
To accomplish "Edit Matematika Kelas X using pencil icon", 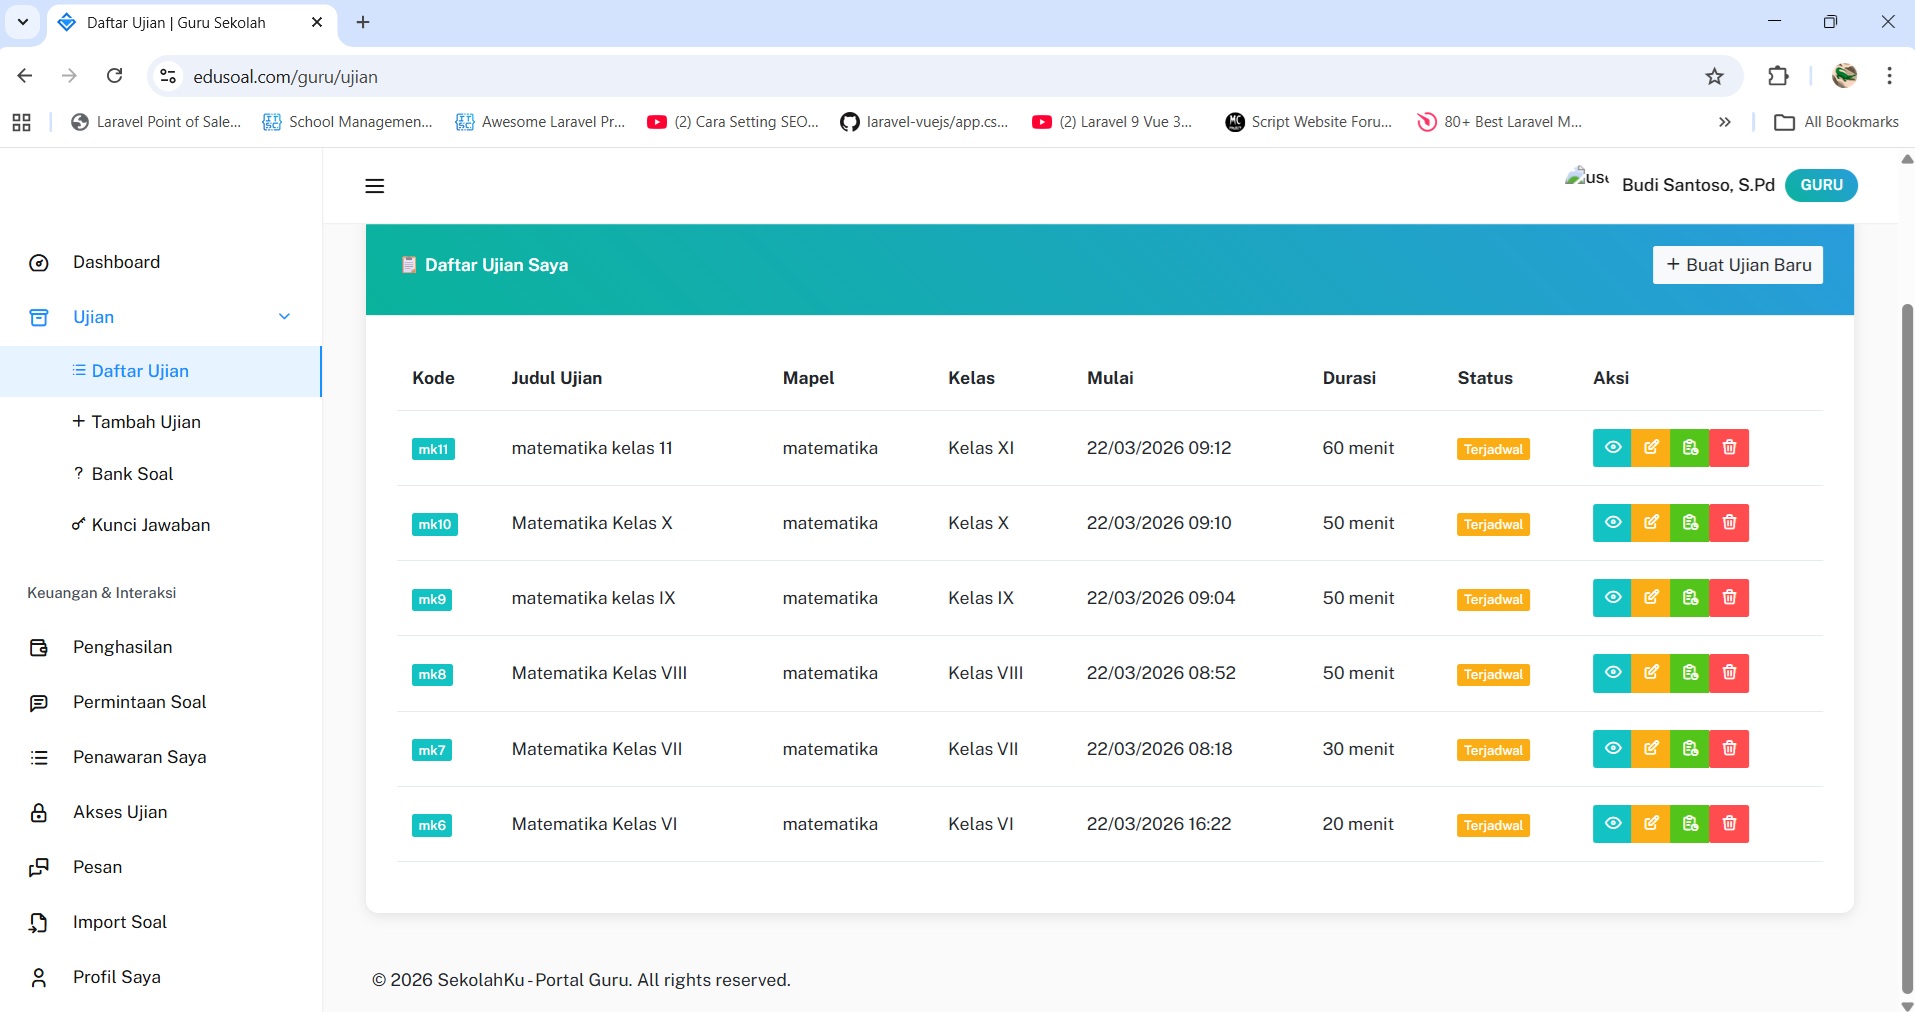I will point(1651,522).
